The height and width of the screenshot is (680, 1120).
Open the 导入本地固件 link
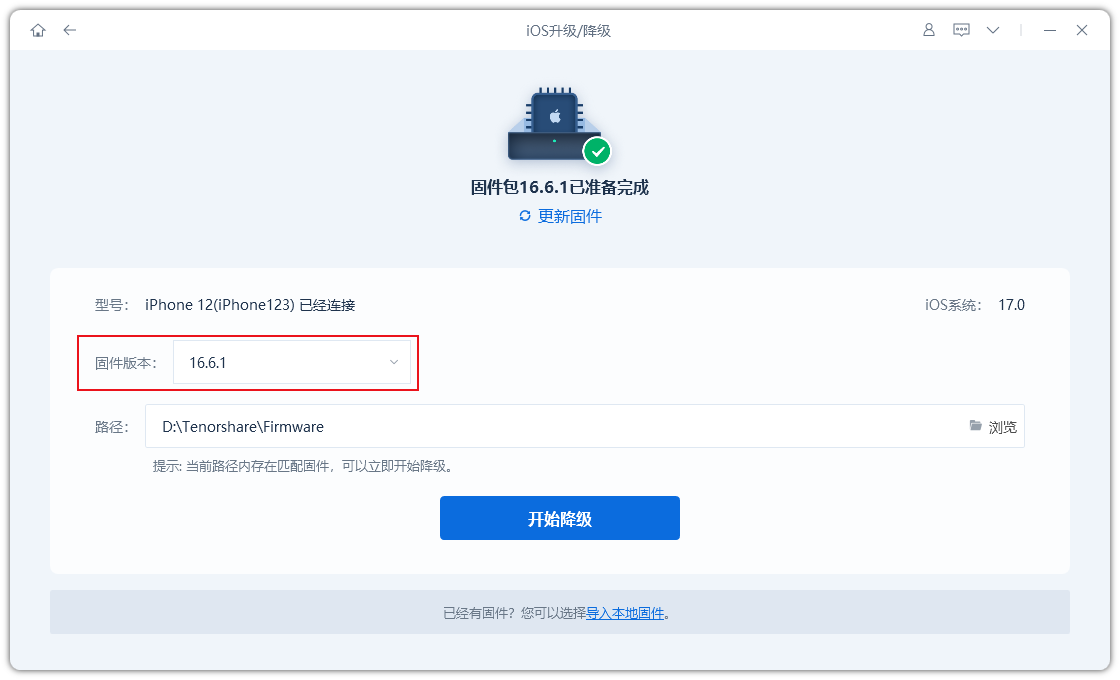[x=626, y=612]
